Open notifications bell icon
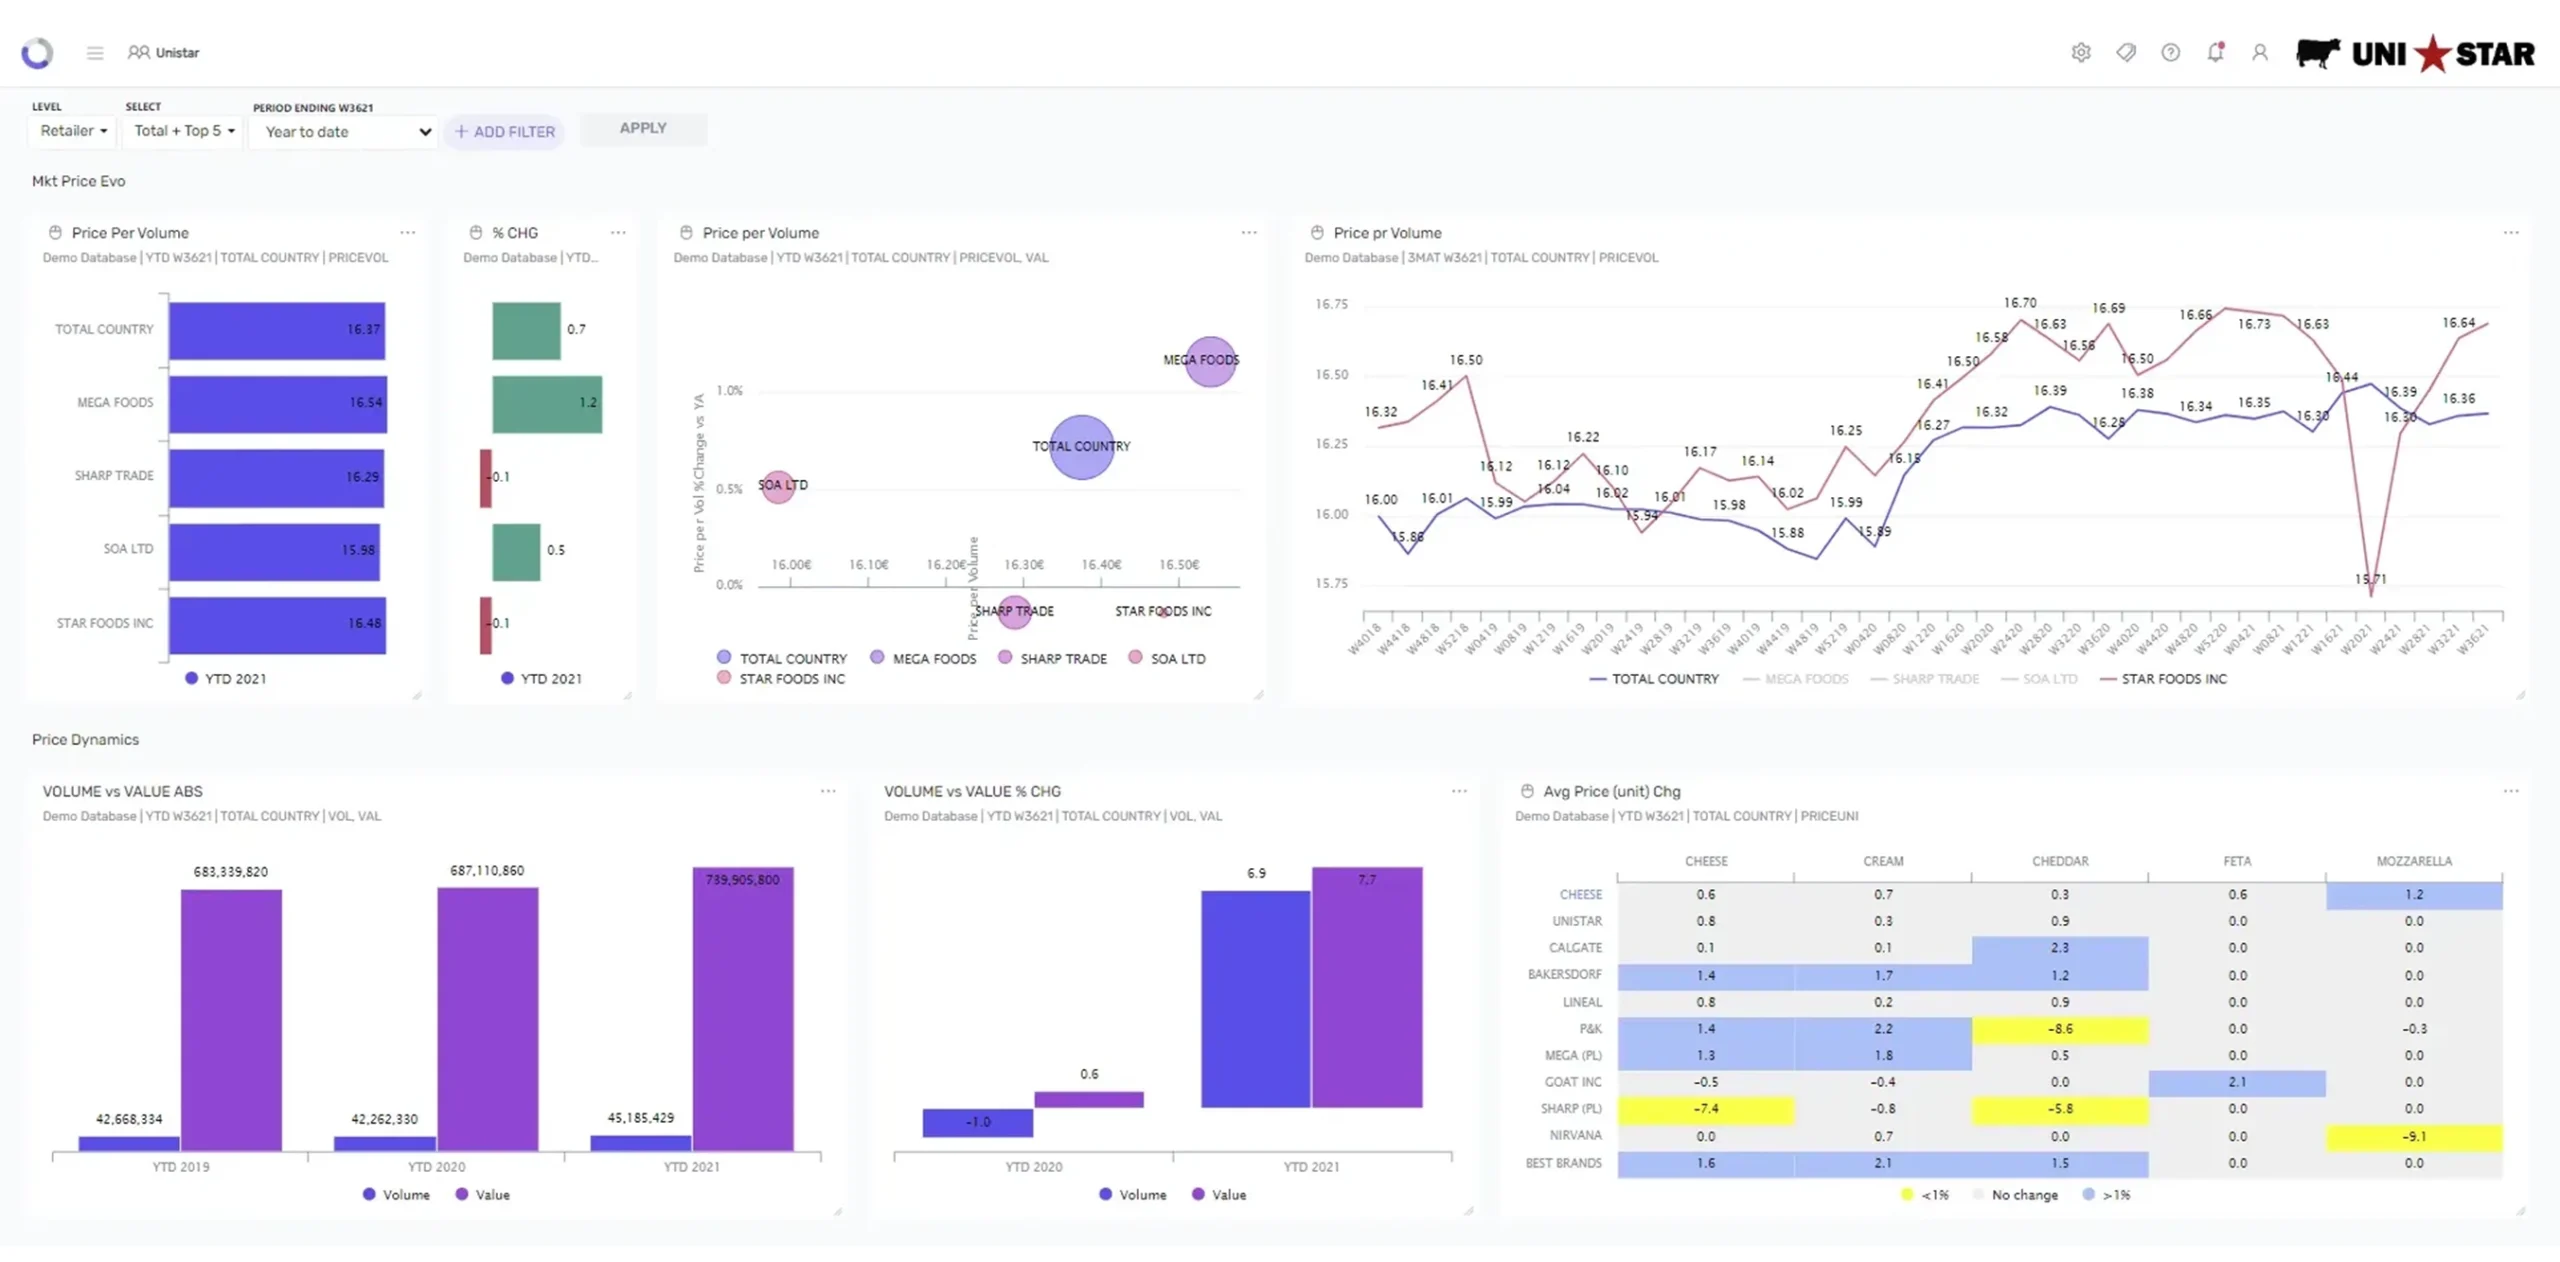Image resolution: width=2560 pixels, height=1262 pixels. pyautogui.click(x=2215, y=52)
